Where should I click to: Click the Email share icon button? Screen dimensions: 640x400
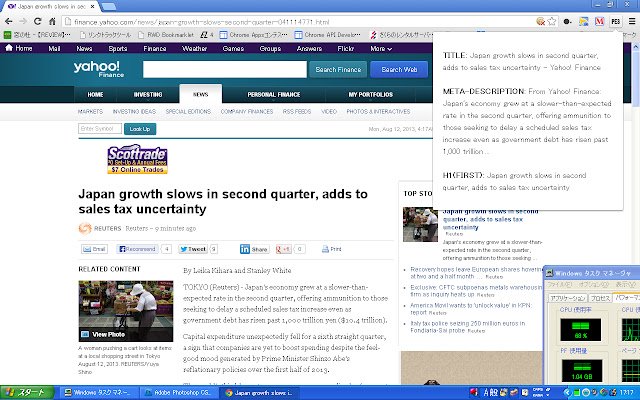(x=94, y=249)
